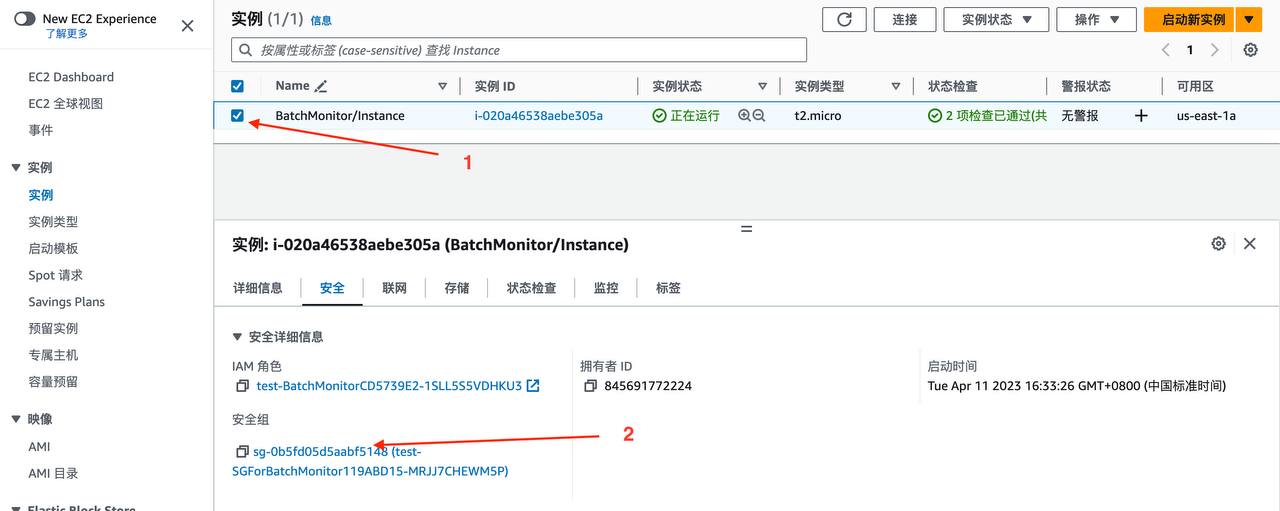Image resolution: width=1280 pixels, height=511 pixels.
Task: Go to next page of instances
Action: pos(1214,50)
